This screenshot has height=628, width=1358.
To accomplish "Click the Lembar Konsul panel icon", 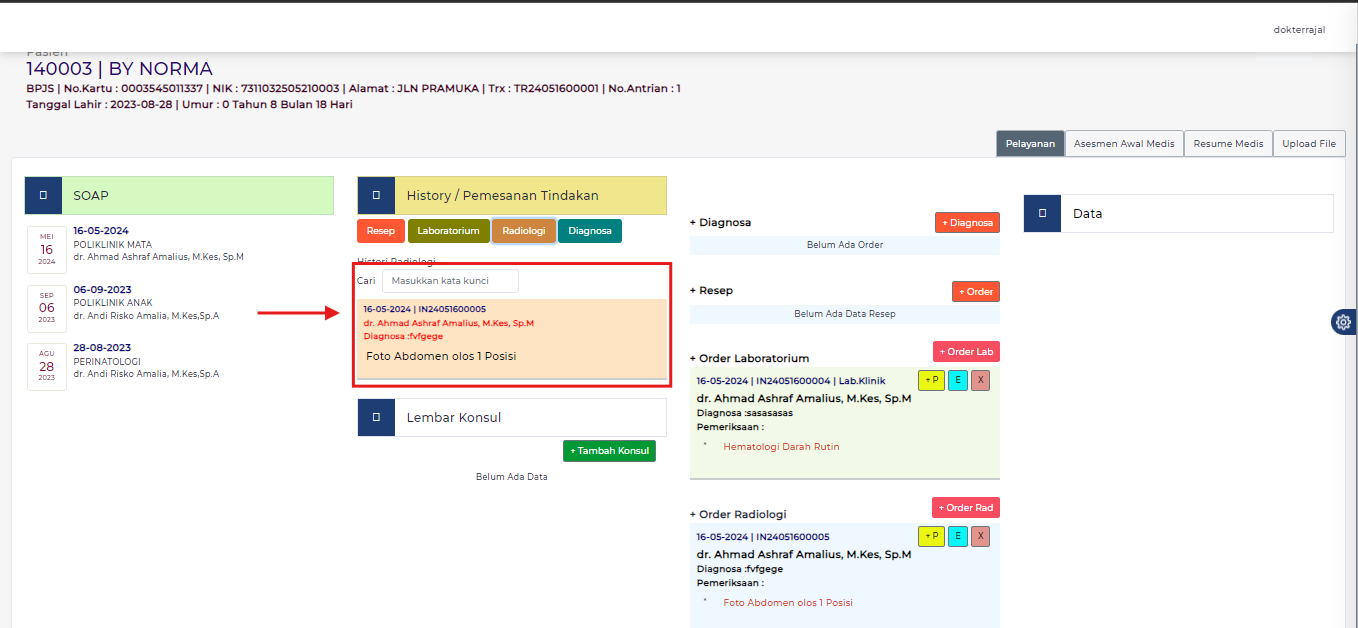I will [x=376, y=417].
